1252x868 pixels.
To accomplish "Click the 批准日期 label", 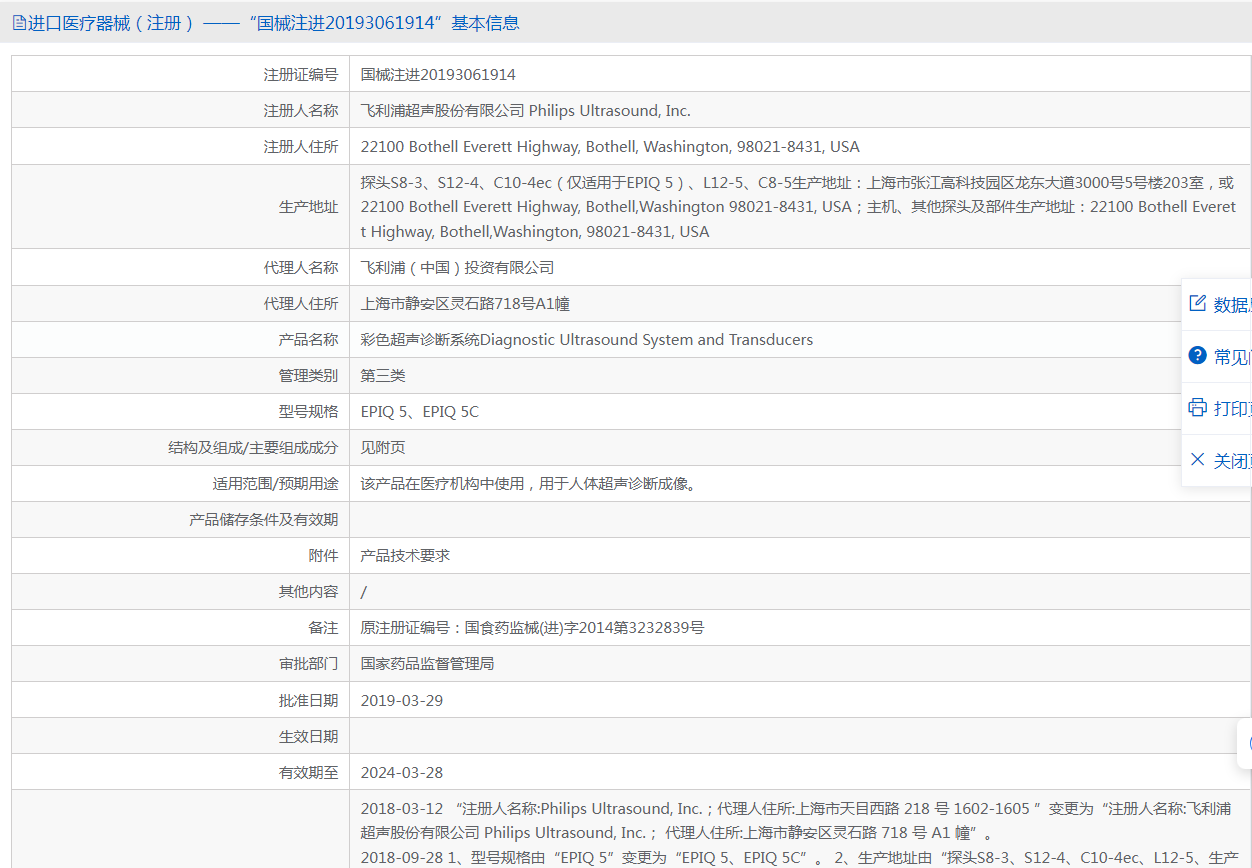I will [308, 700].
